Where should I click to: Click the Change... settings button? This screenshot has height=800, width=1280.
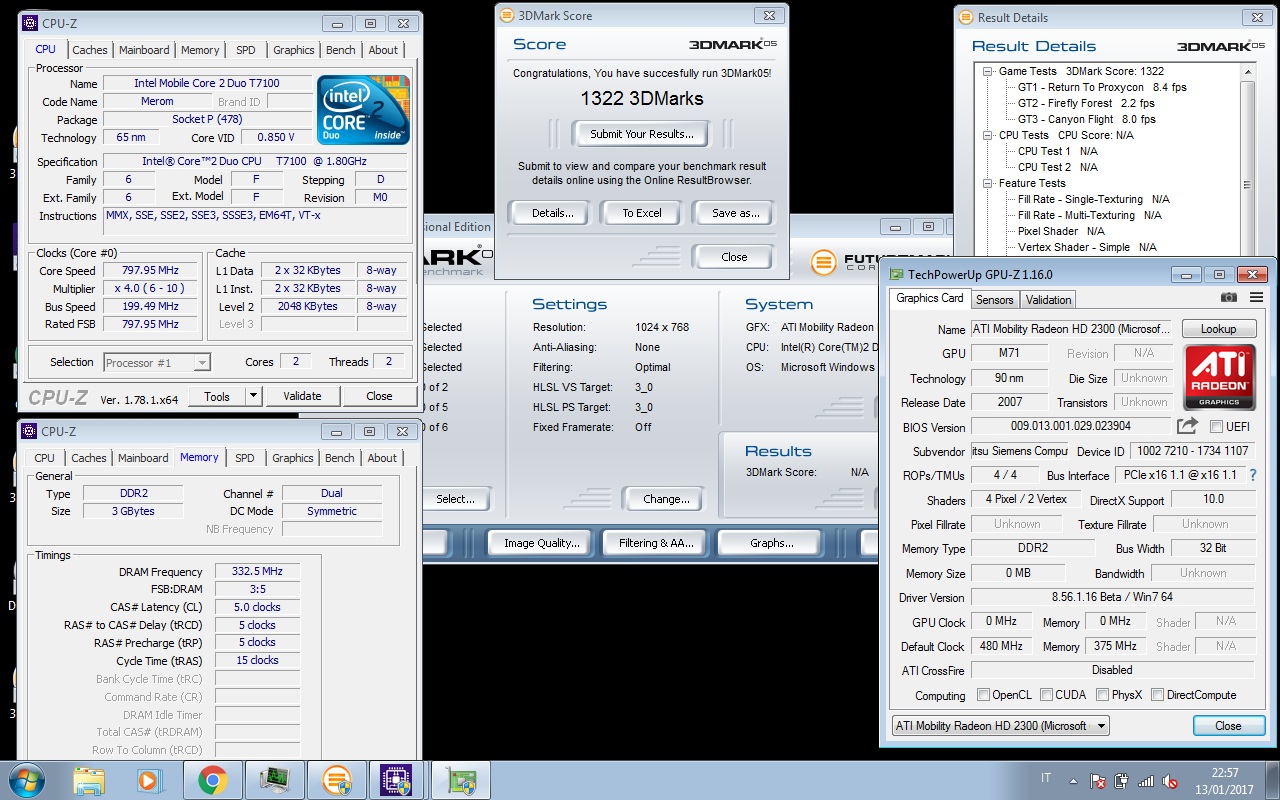[667, 499]
